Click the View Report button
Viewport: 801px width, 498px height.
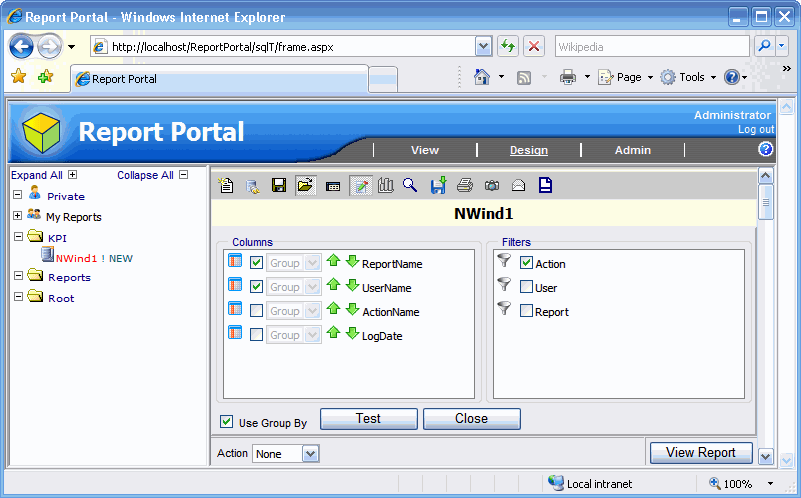point(700,452)
